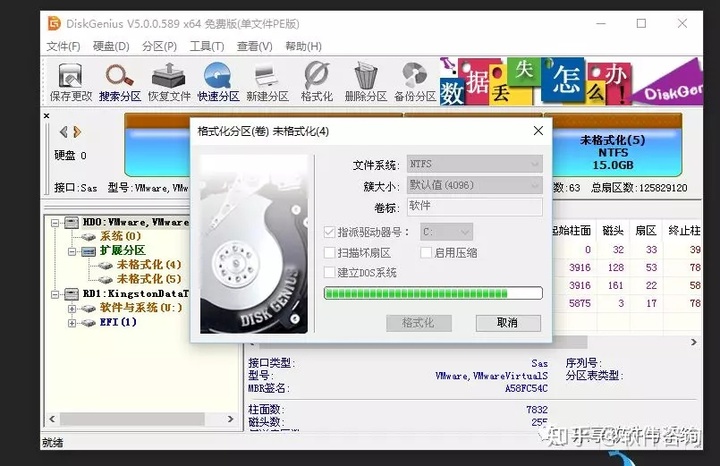Open the 搜索分区 search partition tool
The height and width of the screenshot is (466, 720).
point(120,82)
